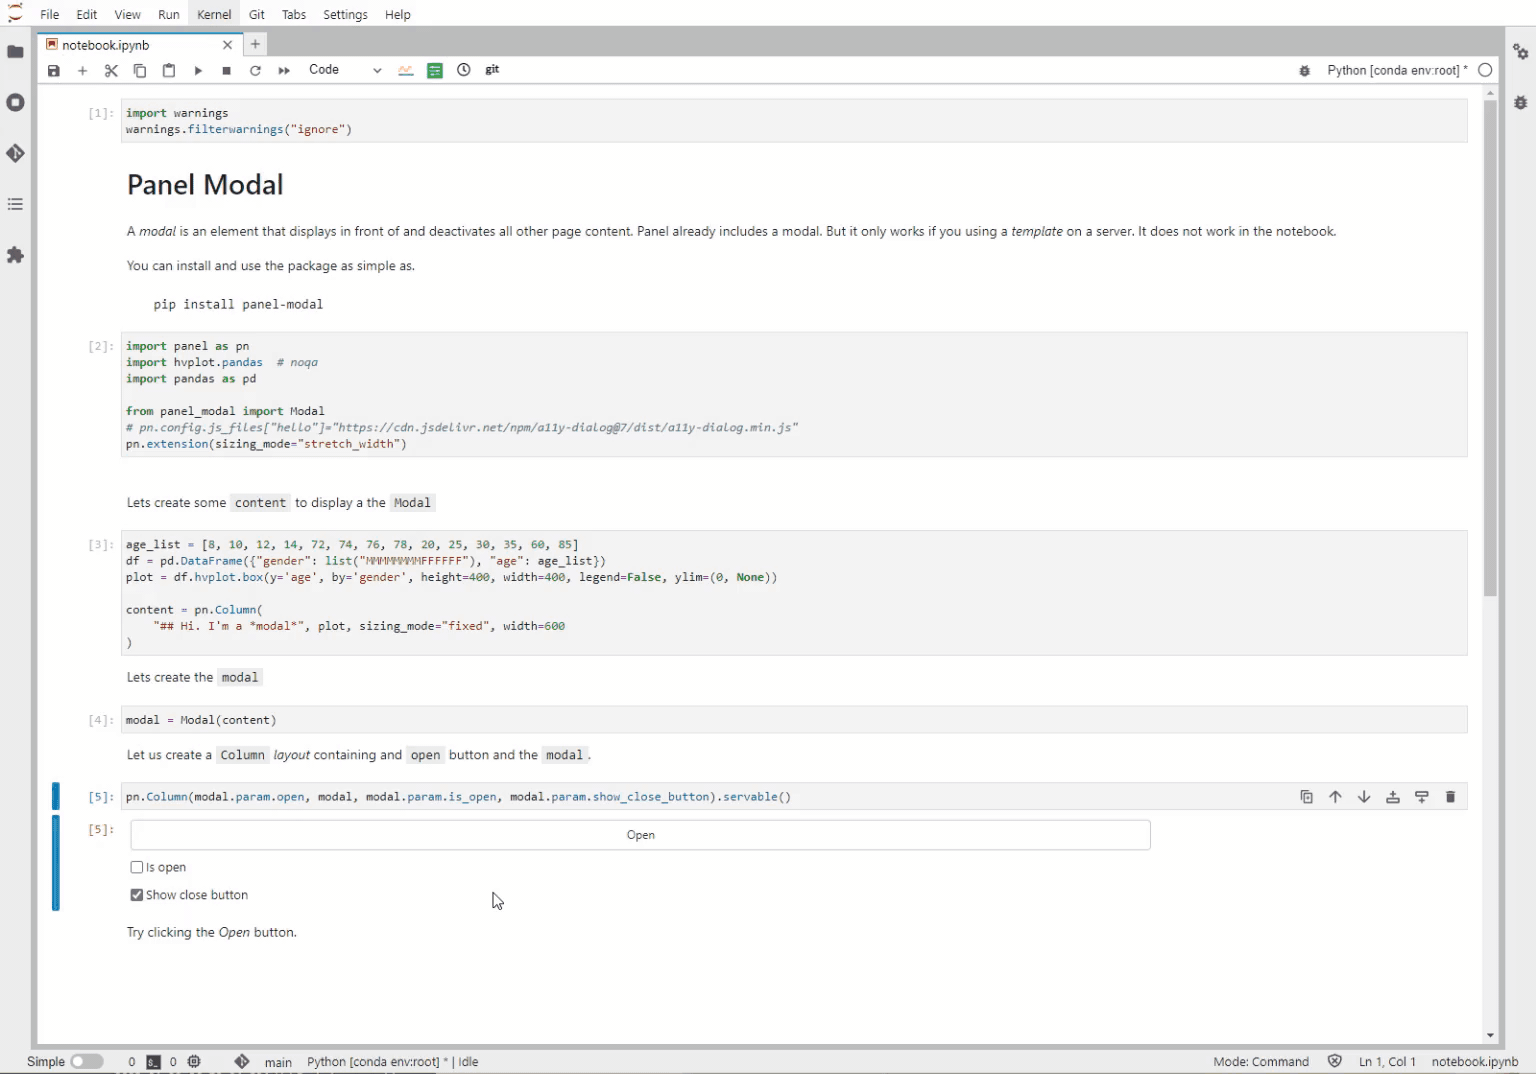Click the kernel status circle indicator

1485,70
